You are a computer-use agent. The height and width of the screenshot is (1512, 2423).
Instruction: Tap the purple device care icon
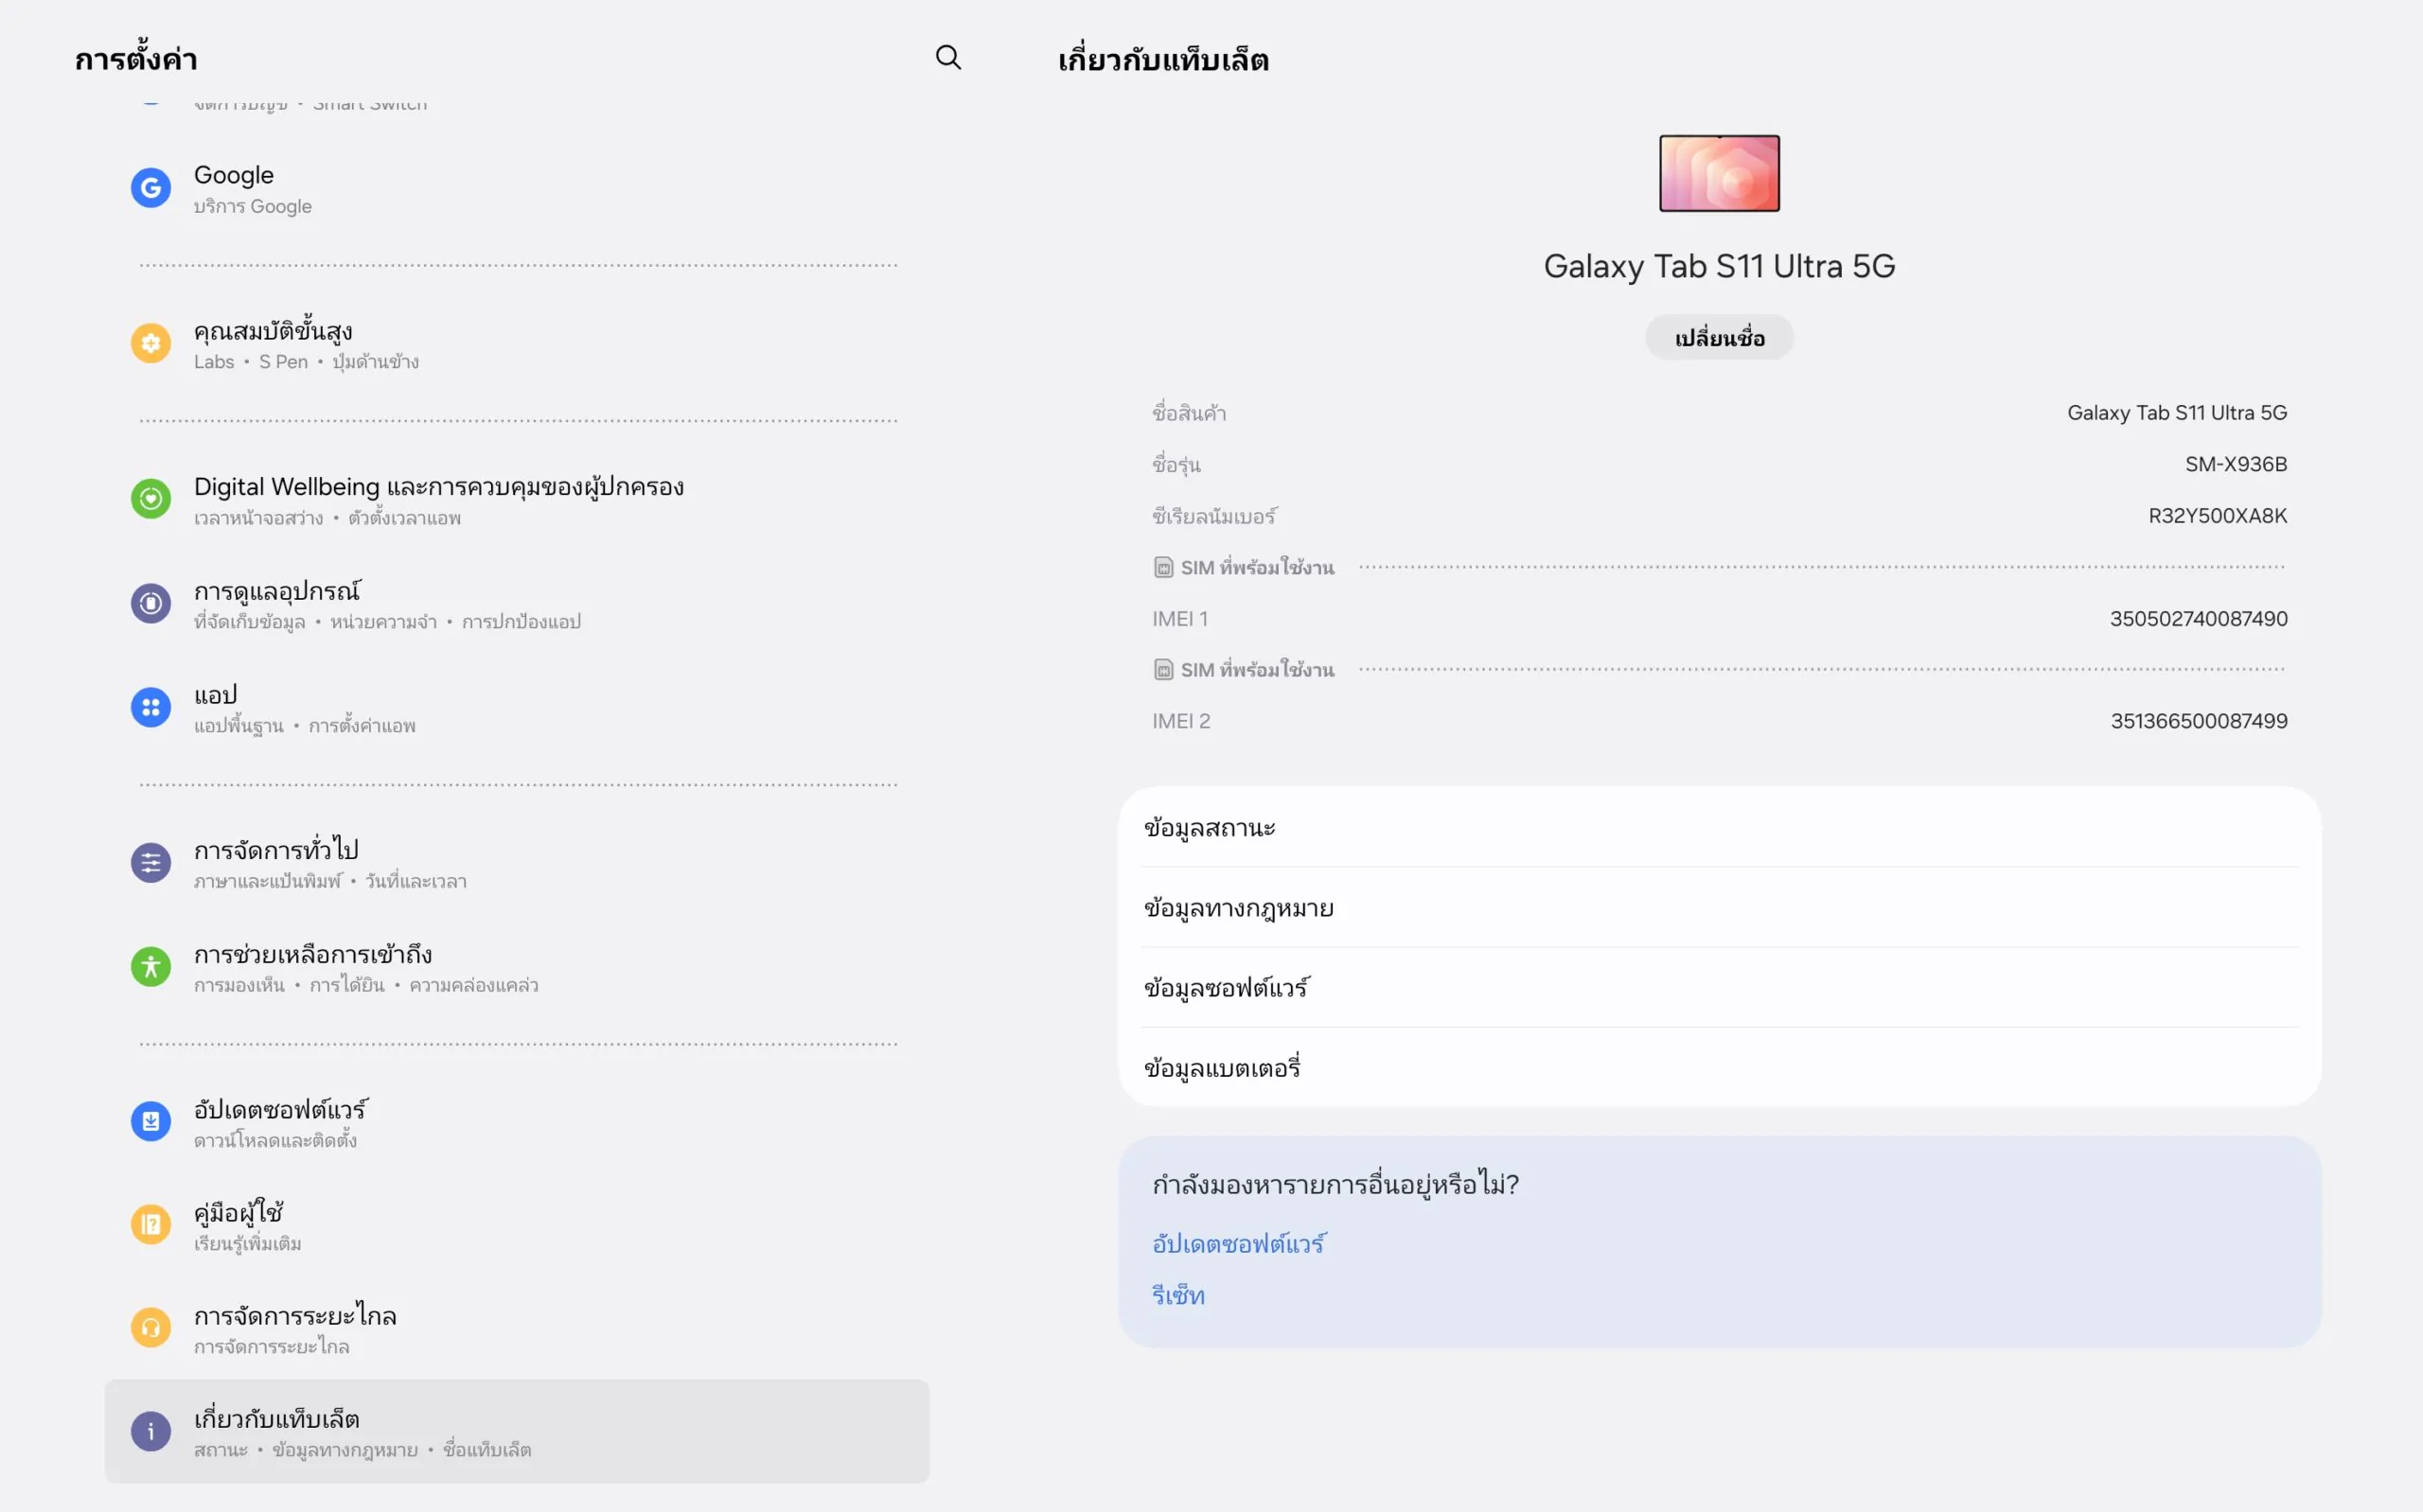click(151, 603)
